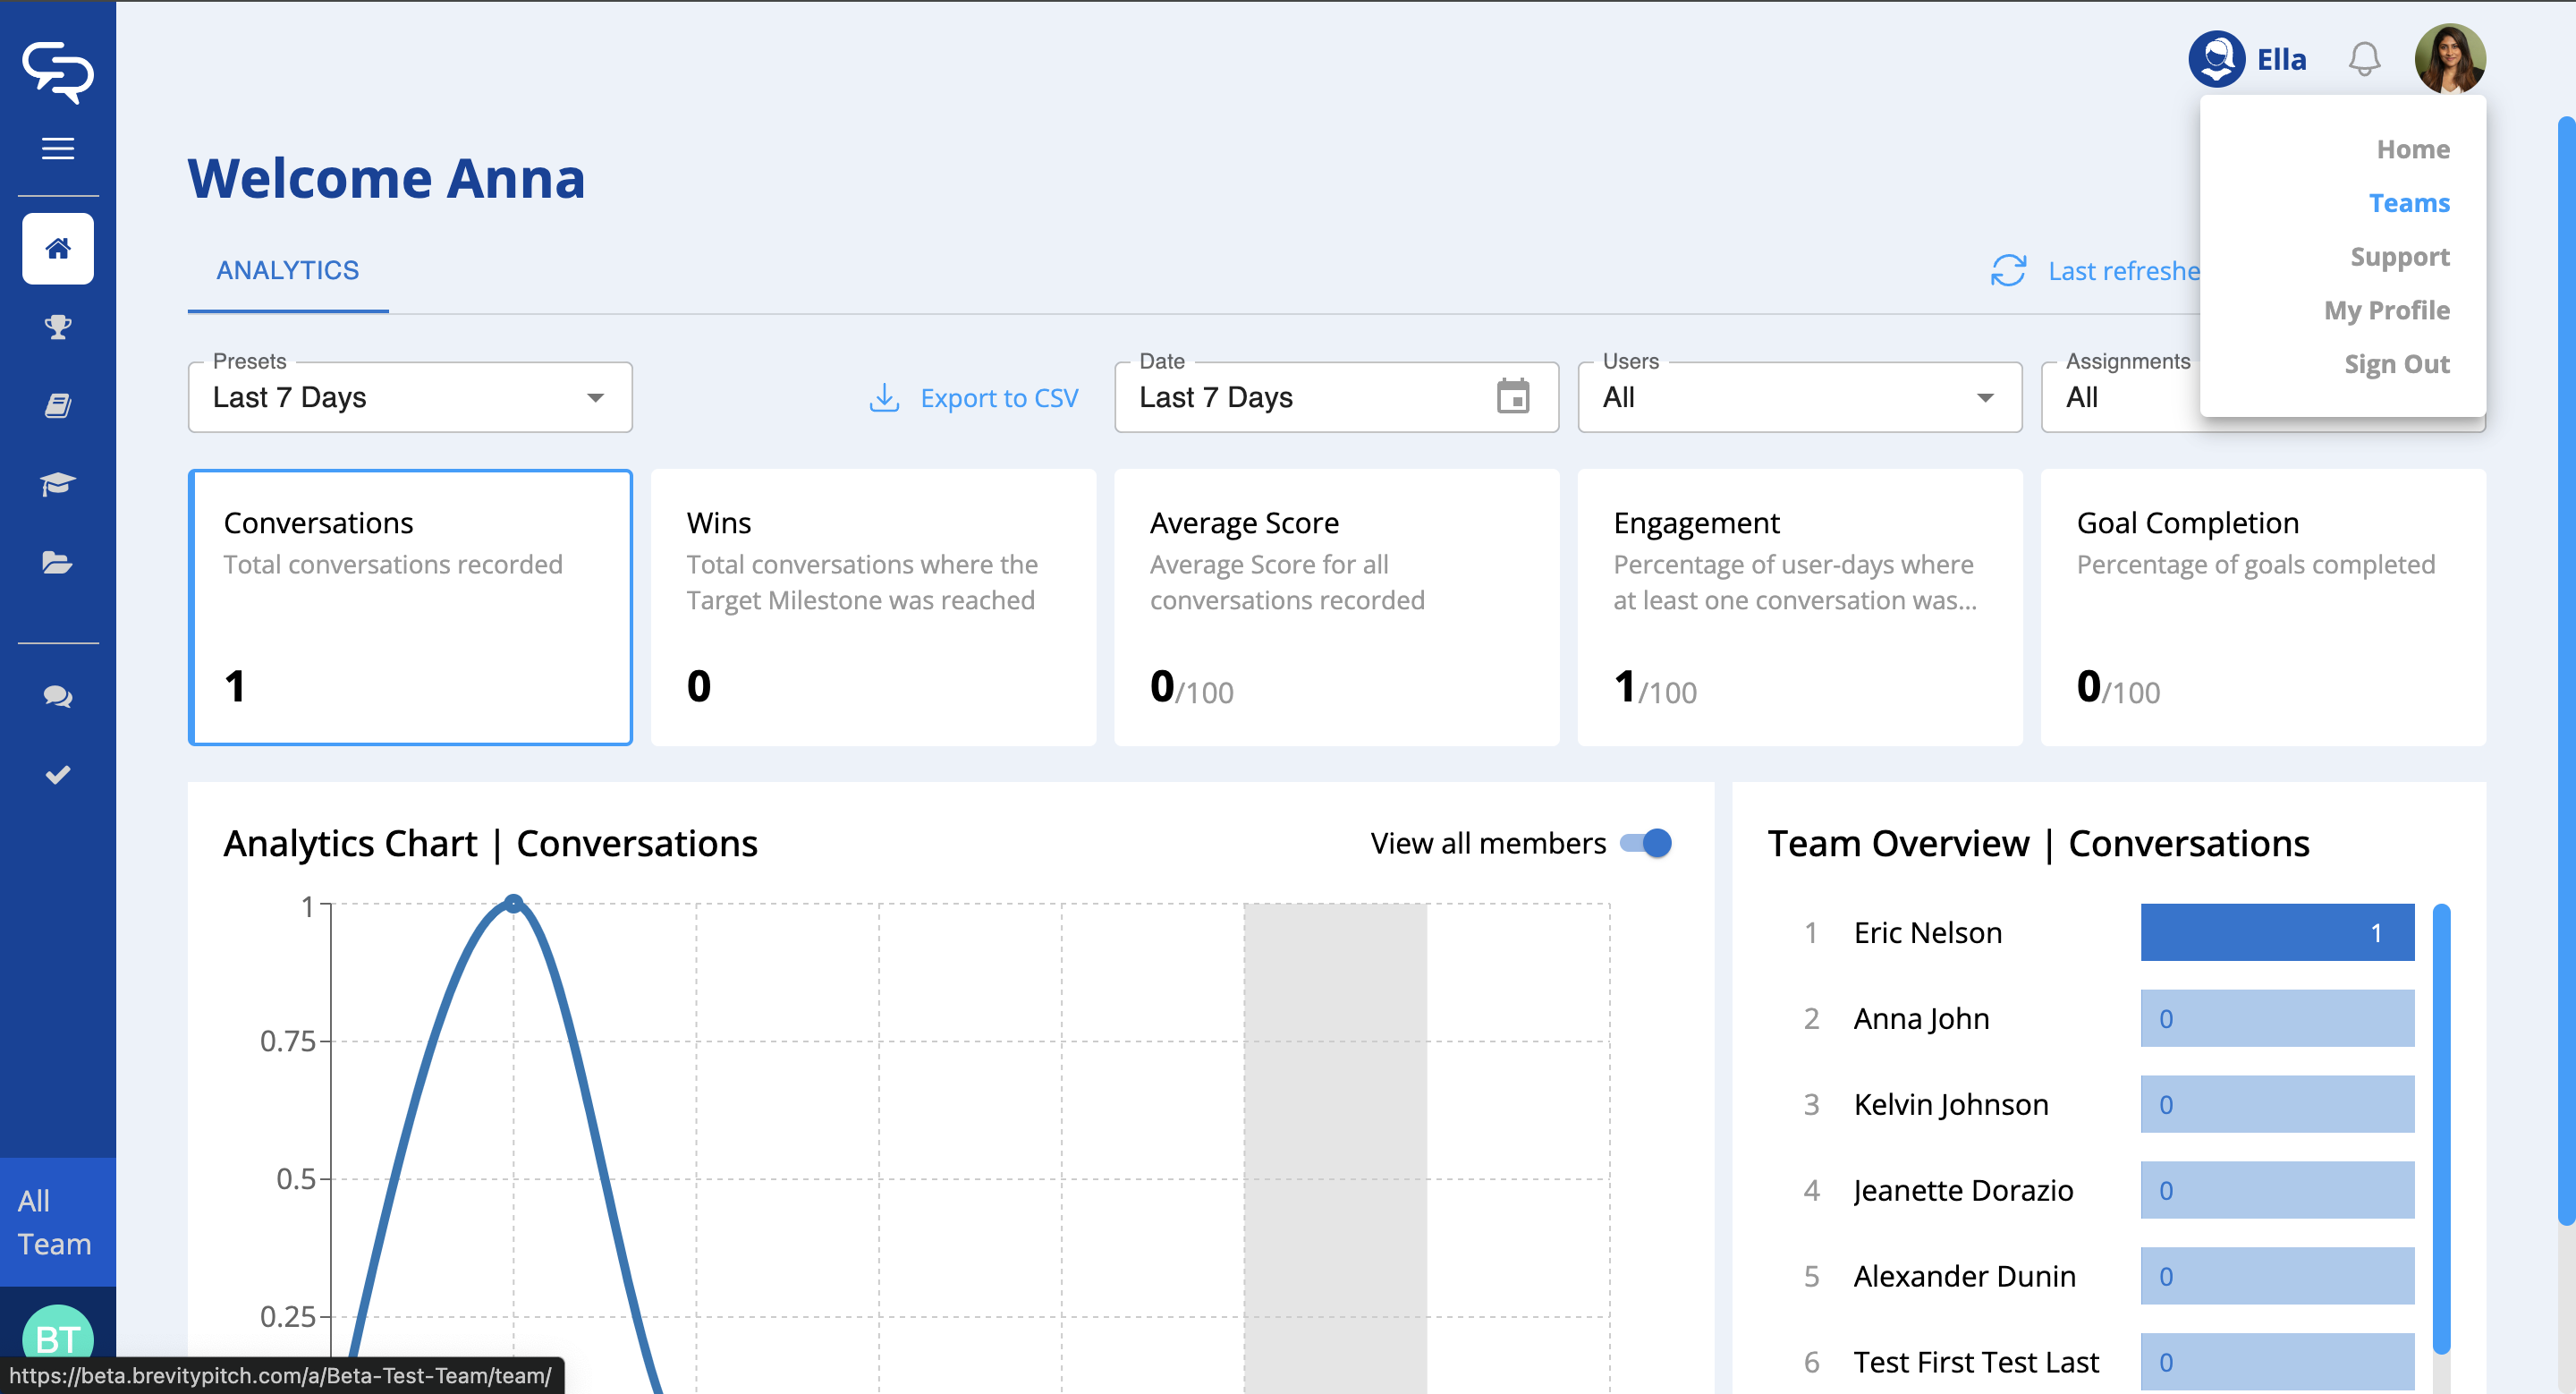Open the chat bubbles conversations icon

click(58, 696)
